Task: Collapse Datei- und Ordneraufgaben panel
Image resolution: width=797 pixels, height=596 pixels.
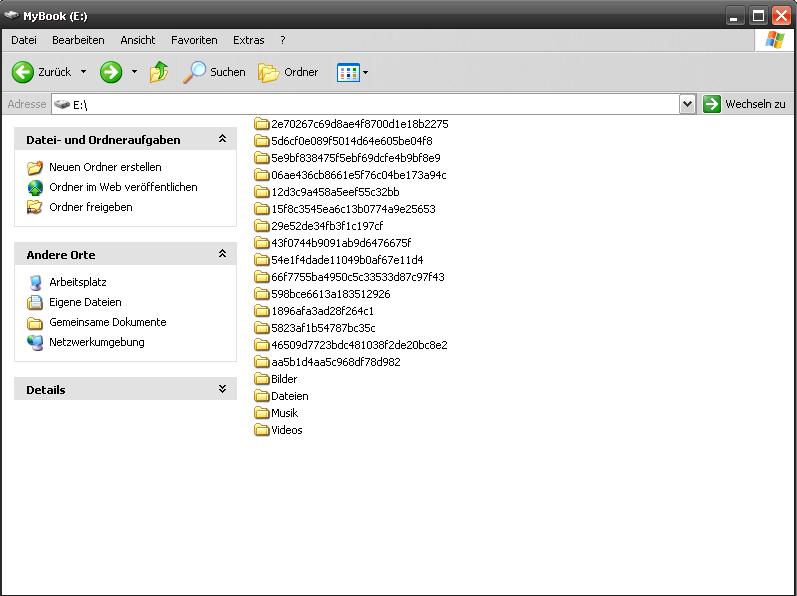Action: click(222, 139)
